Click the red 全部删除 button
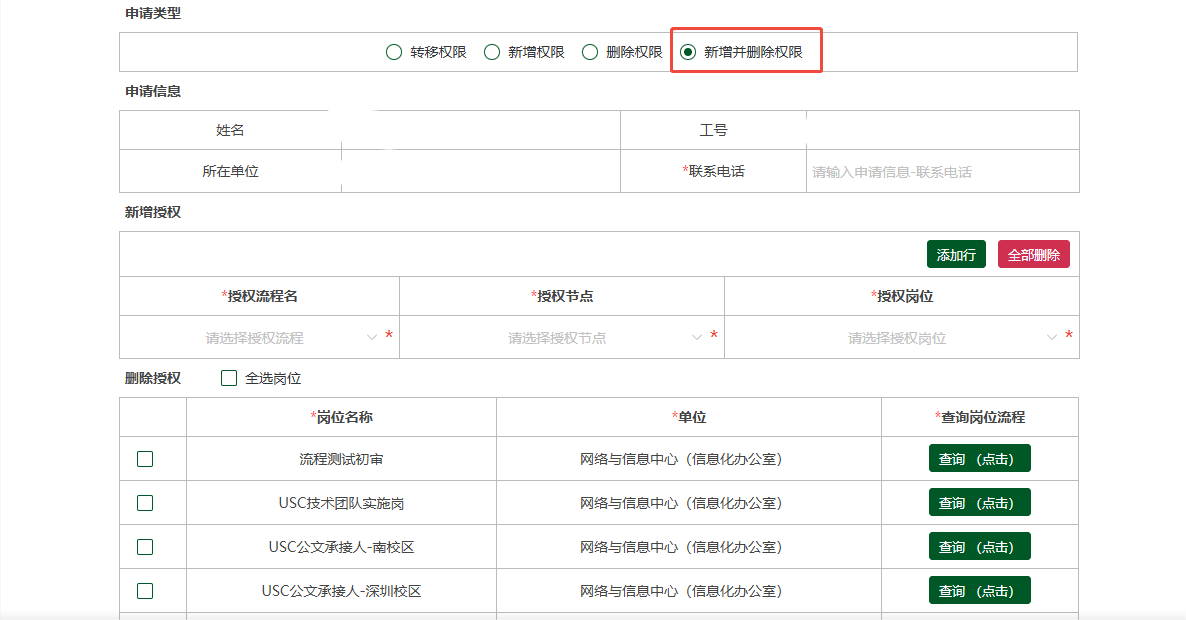Screen dimensions: 1186x620 [x=1033, y=255]
